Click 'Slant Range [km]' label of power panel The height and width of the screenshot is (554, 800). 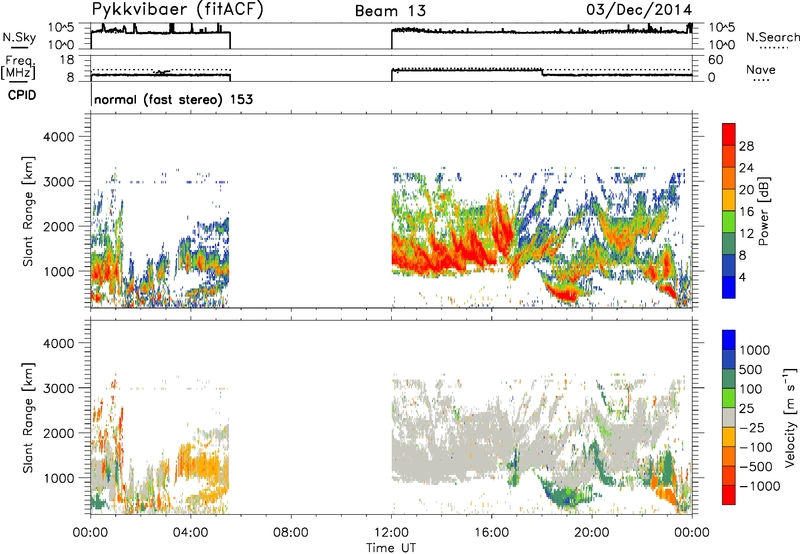pyautogui.click(x=28, y=211)
